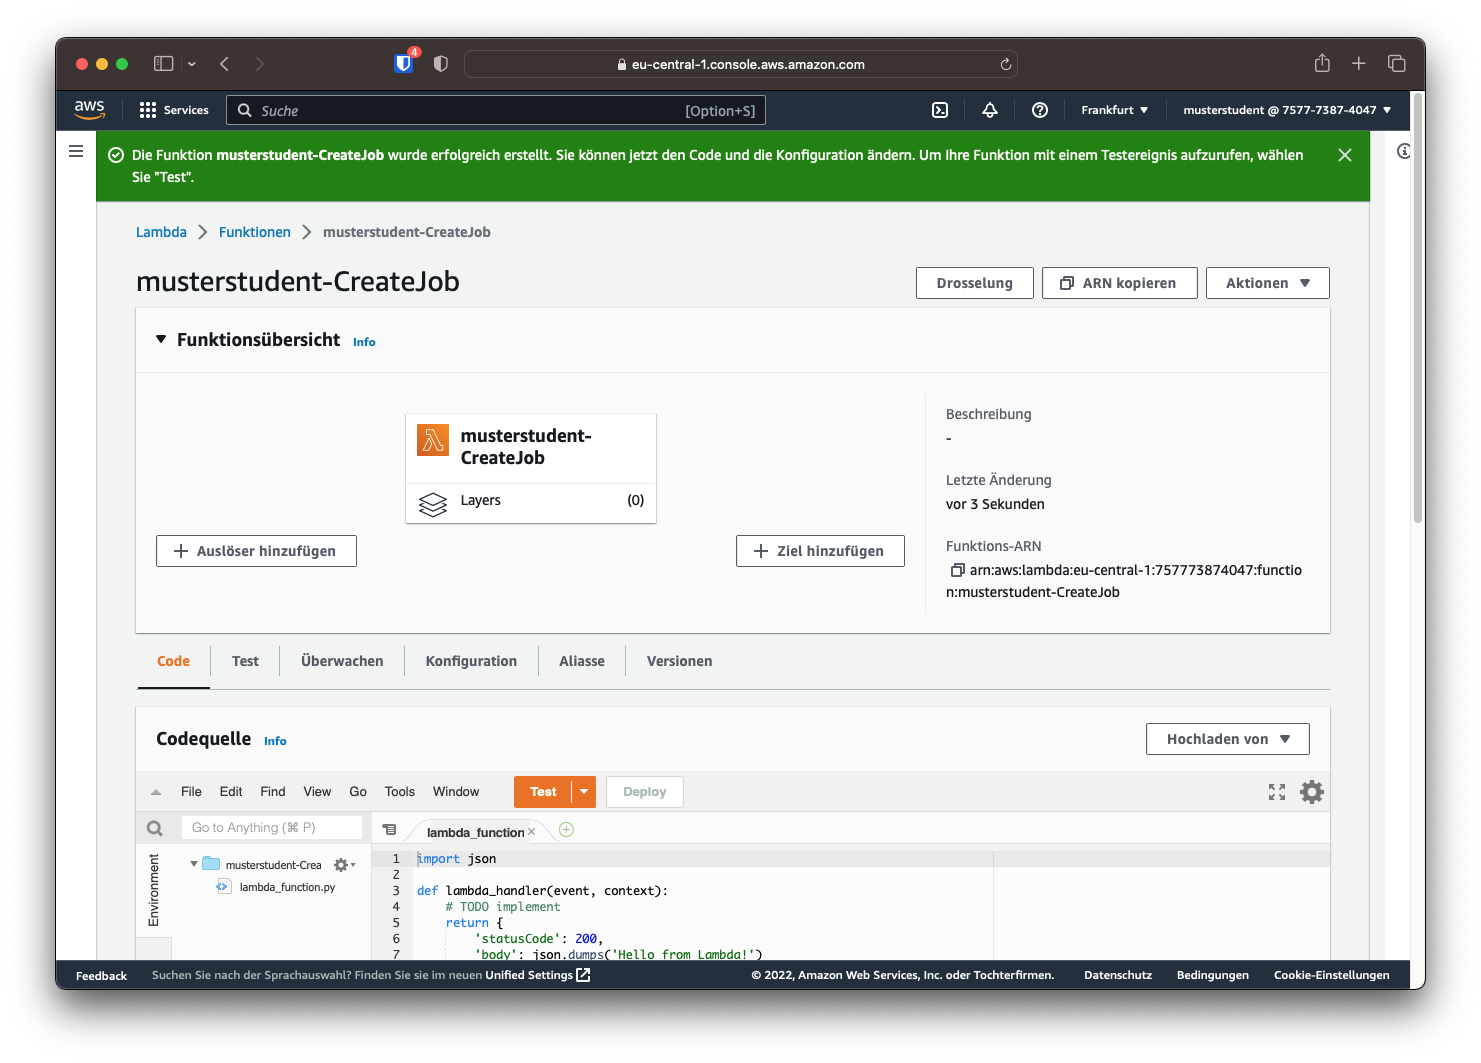
Task: Open the Edit menu in editor
Action: tap(231, 792)
